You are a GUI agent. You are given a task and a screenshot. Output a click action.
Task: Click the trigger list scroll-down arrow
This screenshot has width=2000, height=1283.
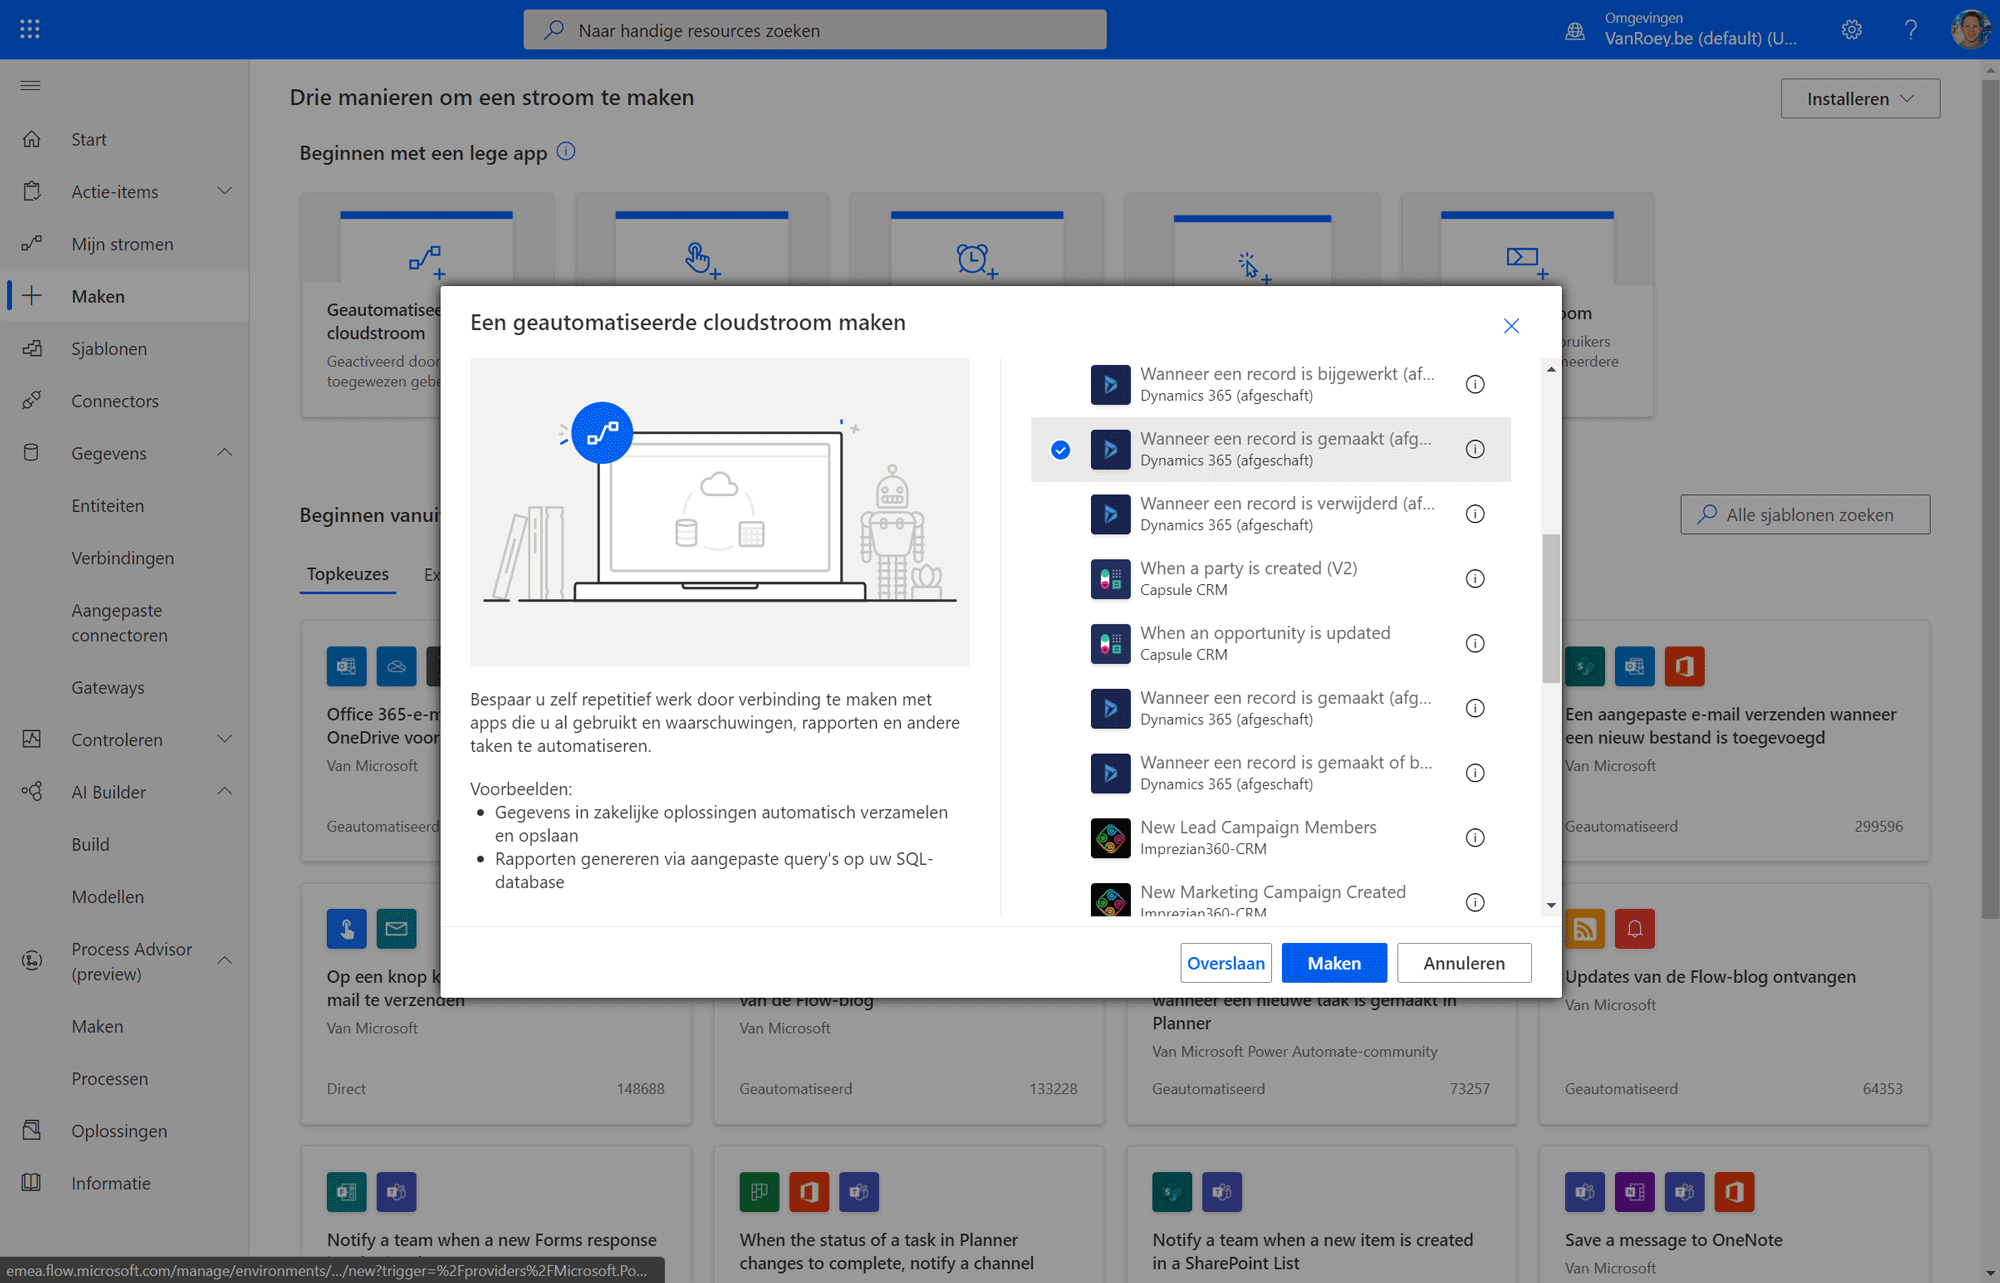point(1551,906)
